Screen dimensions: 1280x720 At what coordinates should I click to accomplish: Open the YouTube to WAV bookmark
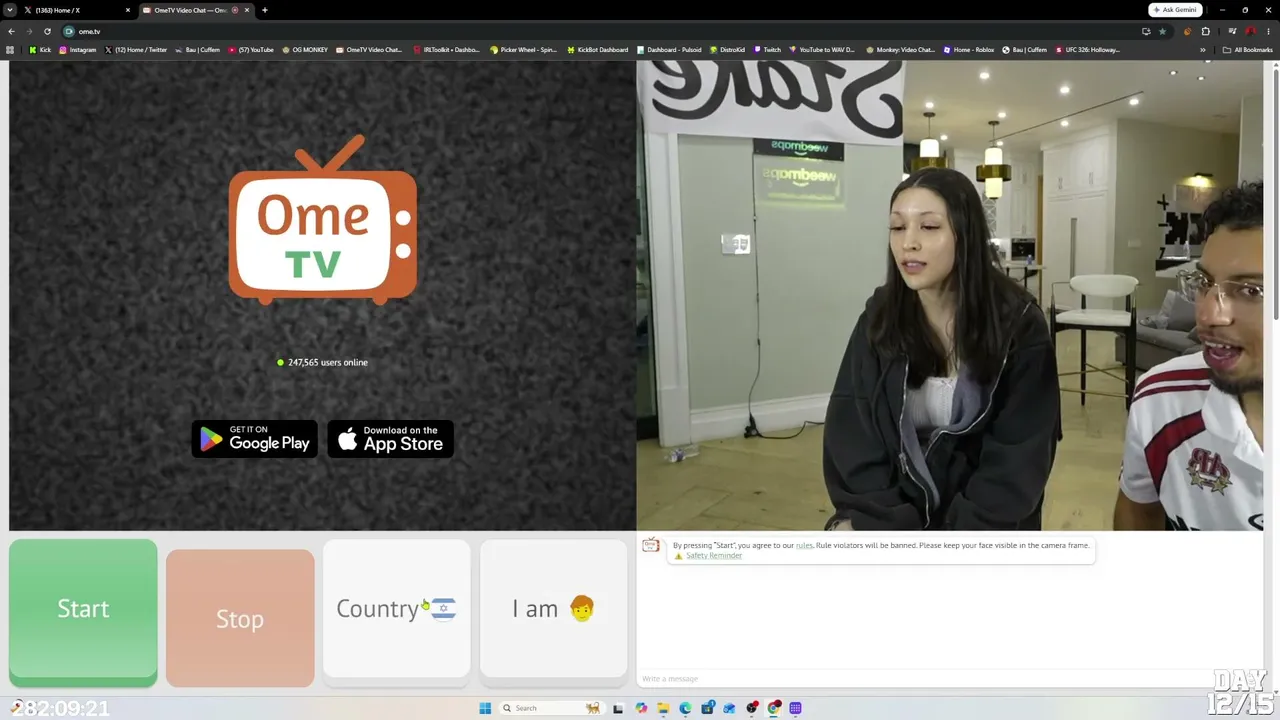click(x=822, y=49)
